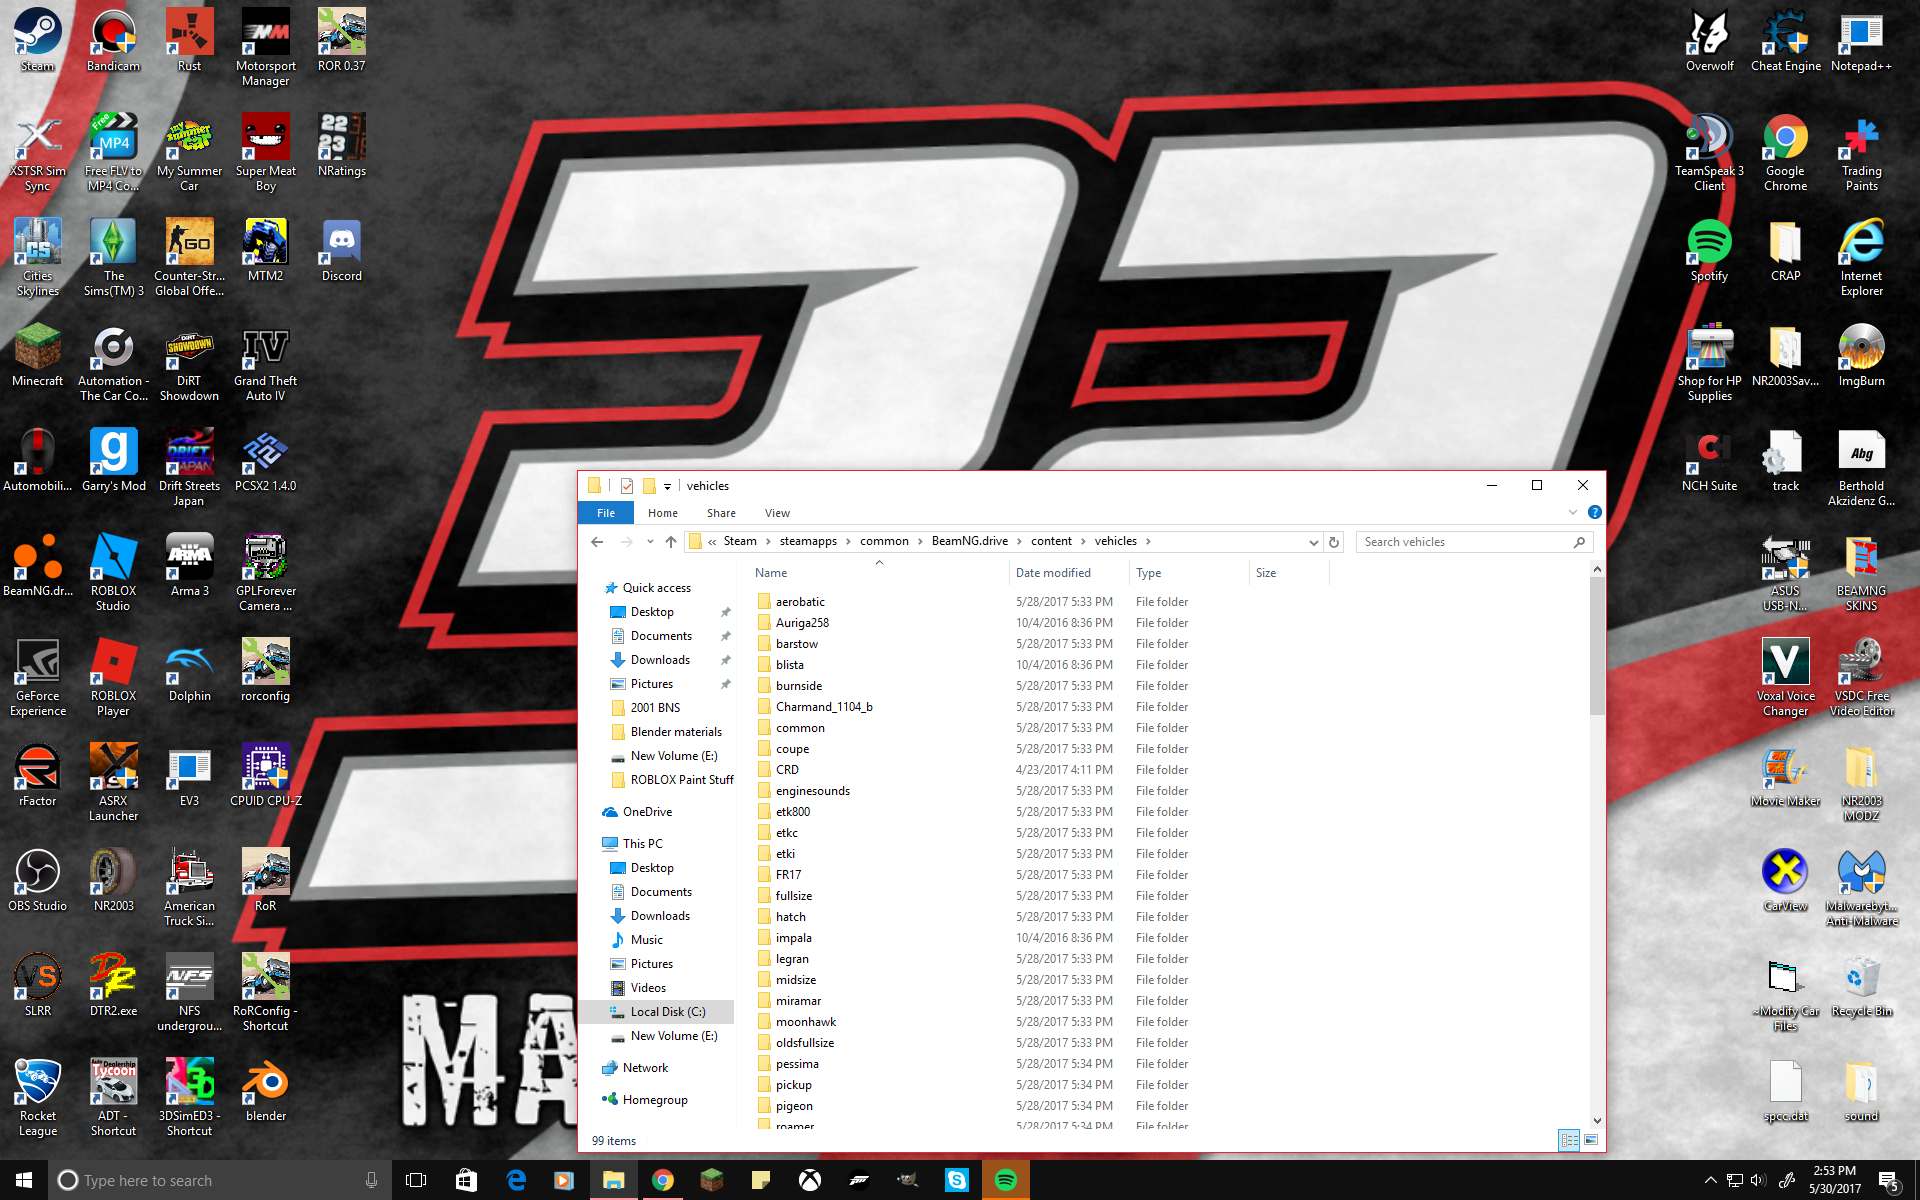The width and height of the screenshot is (1920, 1200).
Task: Open the TeamSpeak 3 Client icon
Action: coord(1709,153)
